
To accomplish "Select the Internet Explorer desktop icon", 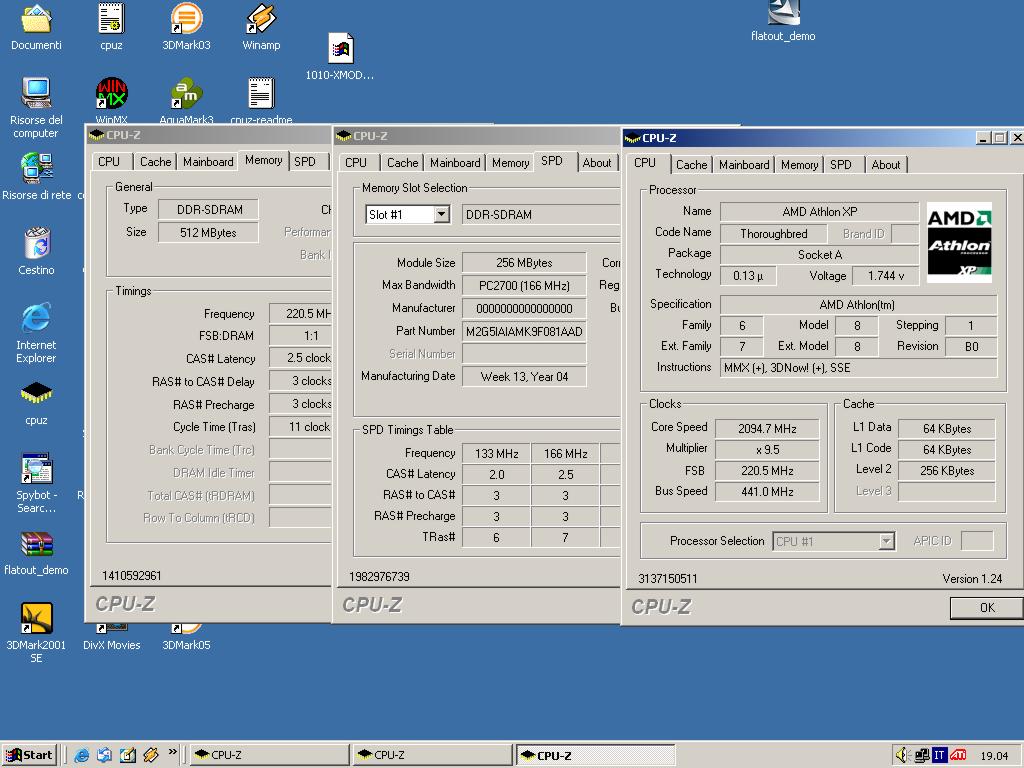I will click(x=37, y=318).
